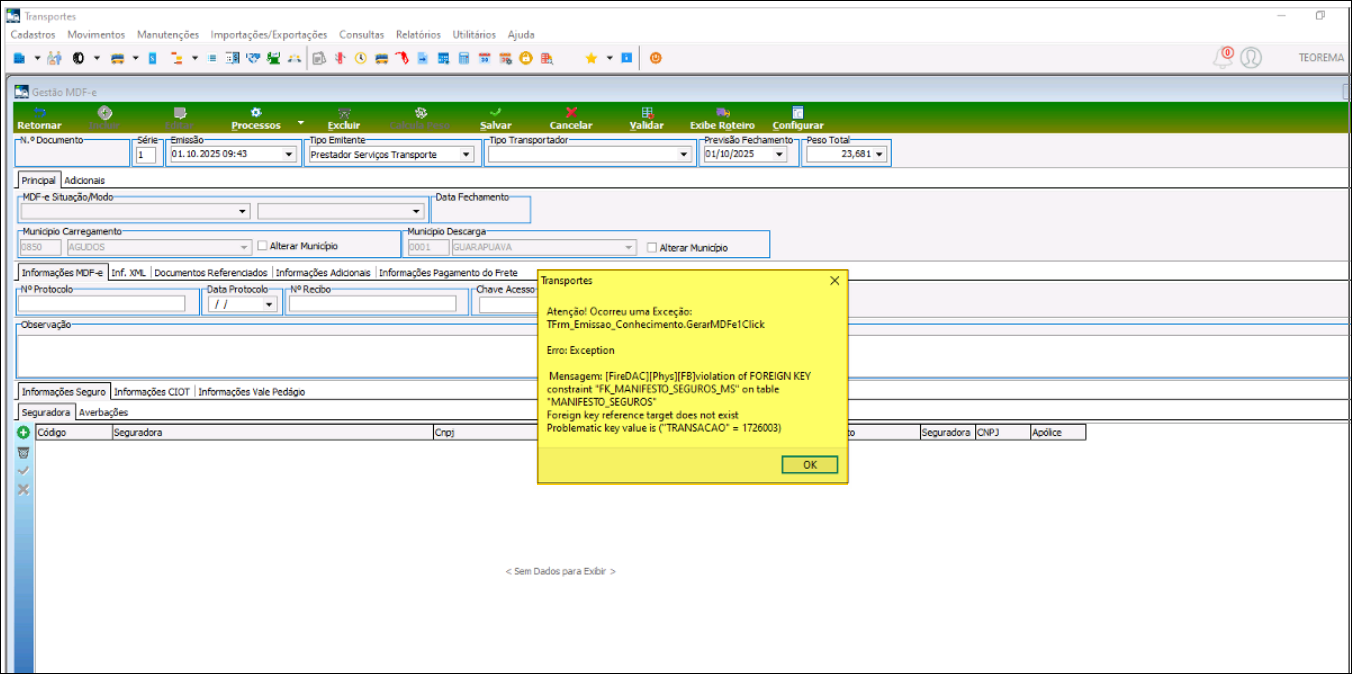Screen dimensions: 1352x674
Task: Open Exibe Roteiro truck icon
Action: (722, 113)
